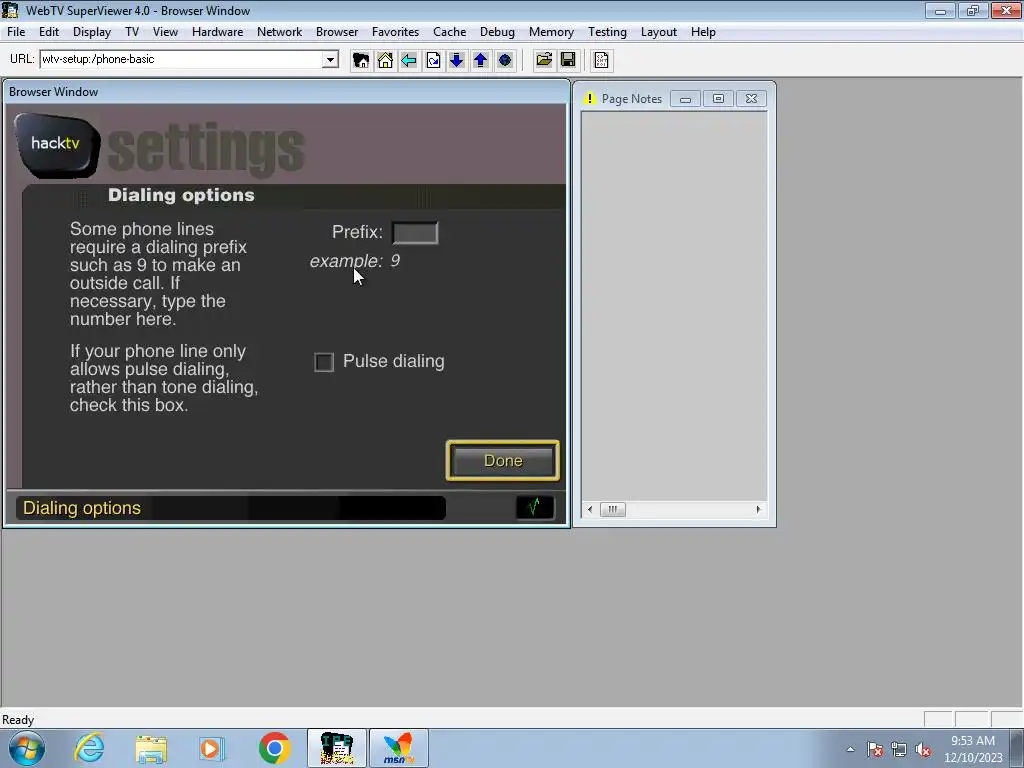Open the Edit menu

click(49, 32)
